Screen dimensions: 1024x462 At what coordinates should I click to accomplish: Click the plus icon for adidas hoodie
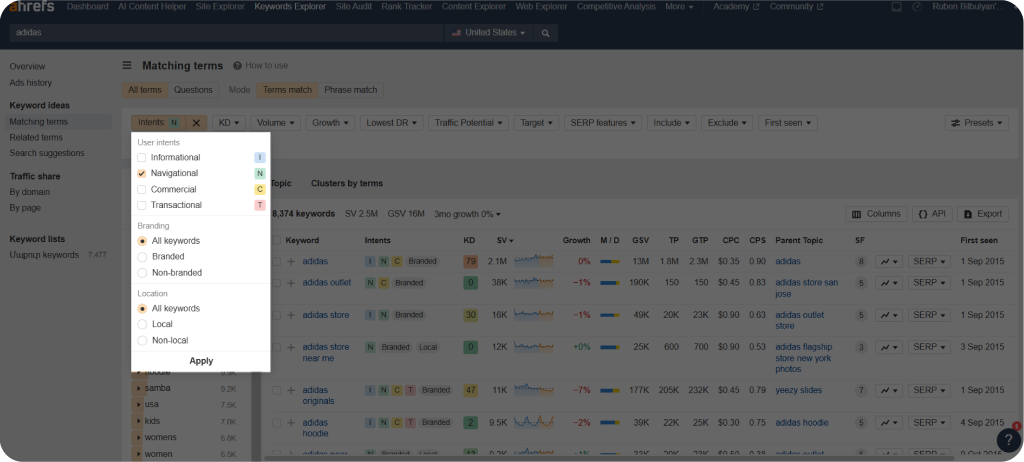(x=291, y=423)
